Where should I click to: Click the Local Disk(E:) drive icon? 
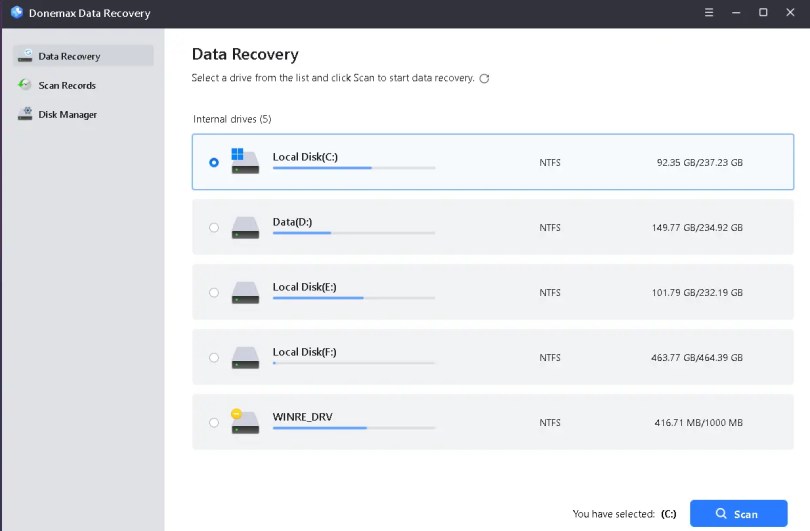pos(244,292)
